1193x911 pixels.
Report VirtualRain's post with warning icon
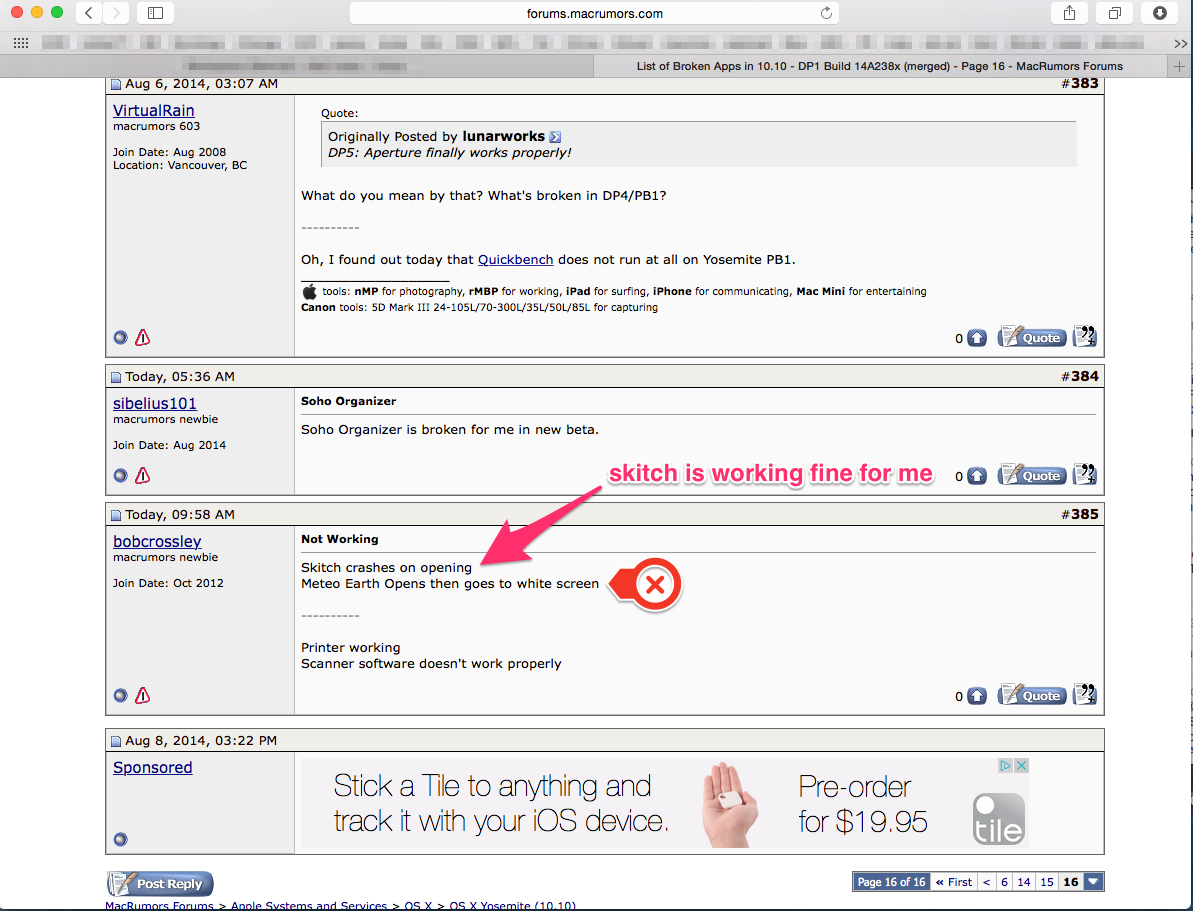(x=142, y=337)
